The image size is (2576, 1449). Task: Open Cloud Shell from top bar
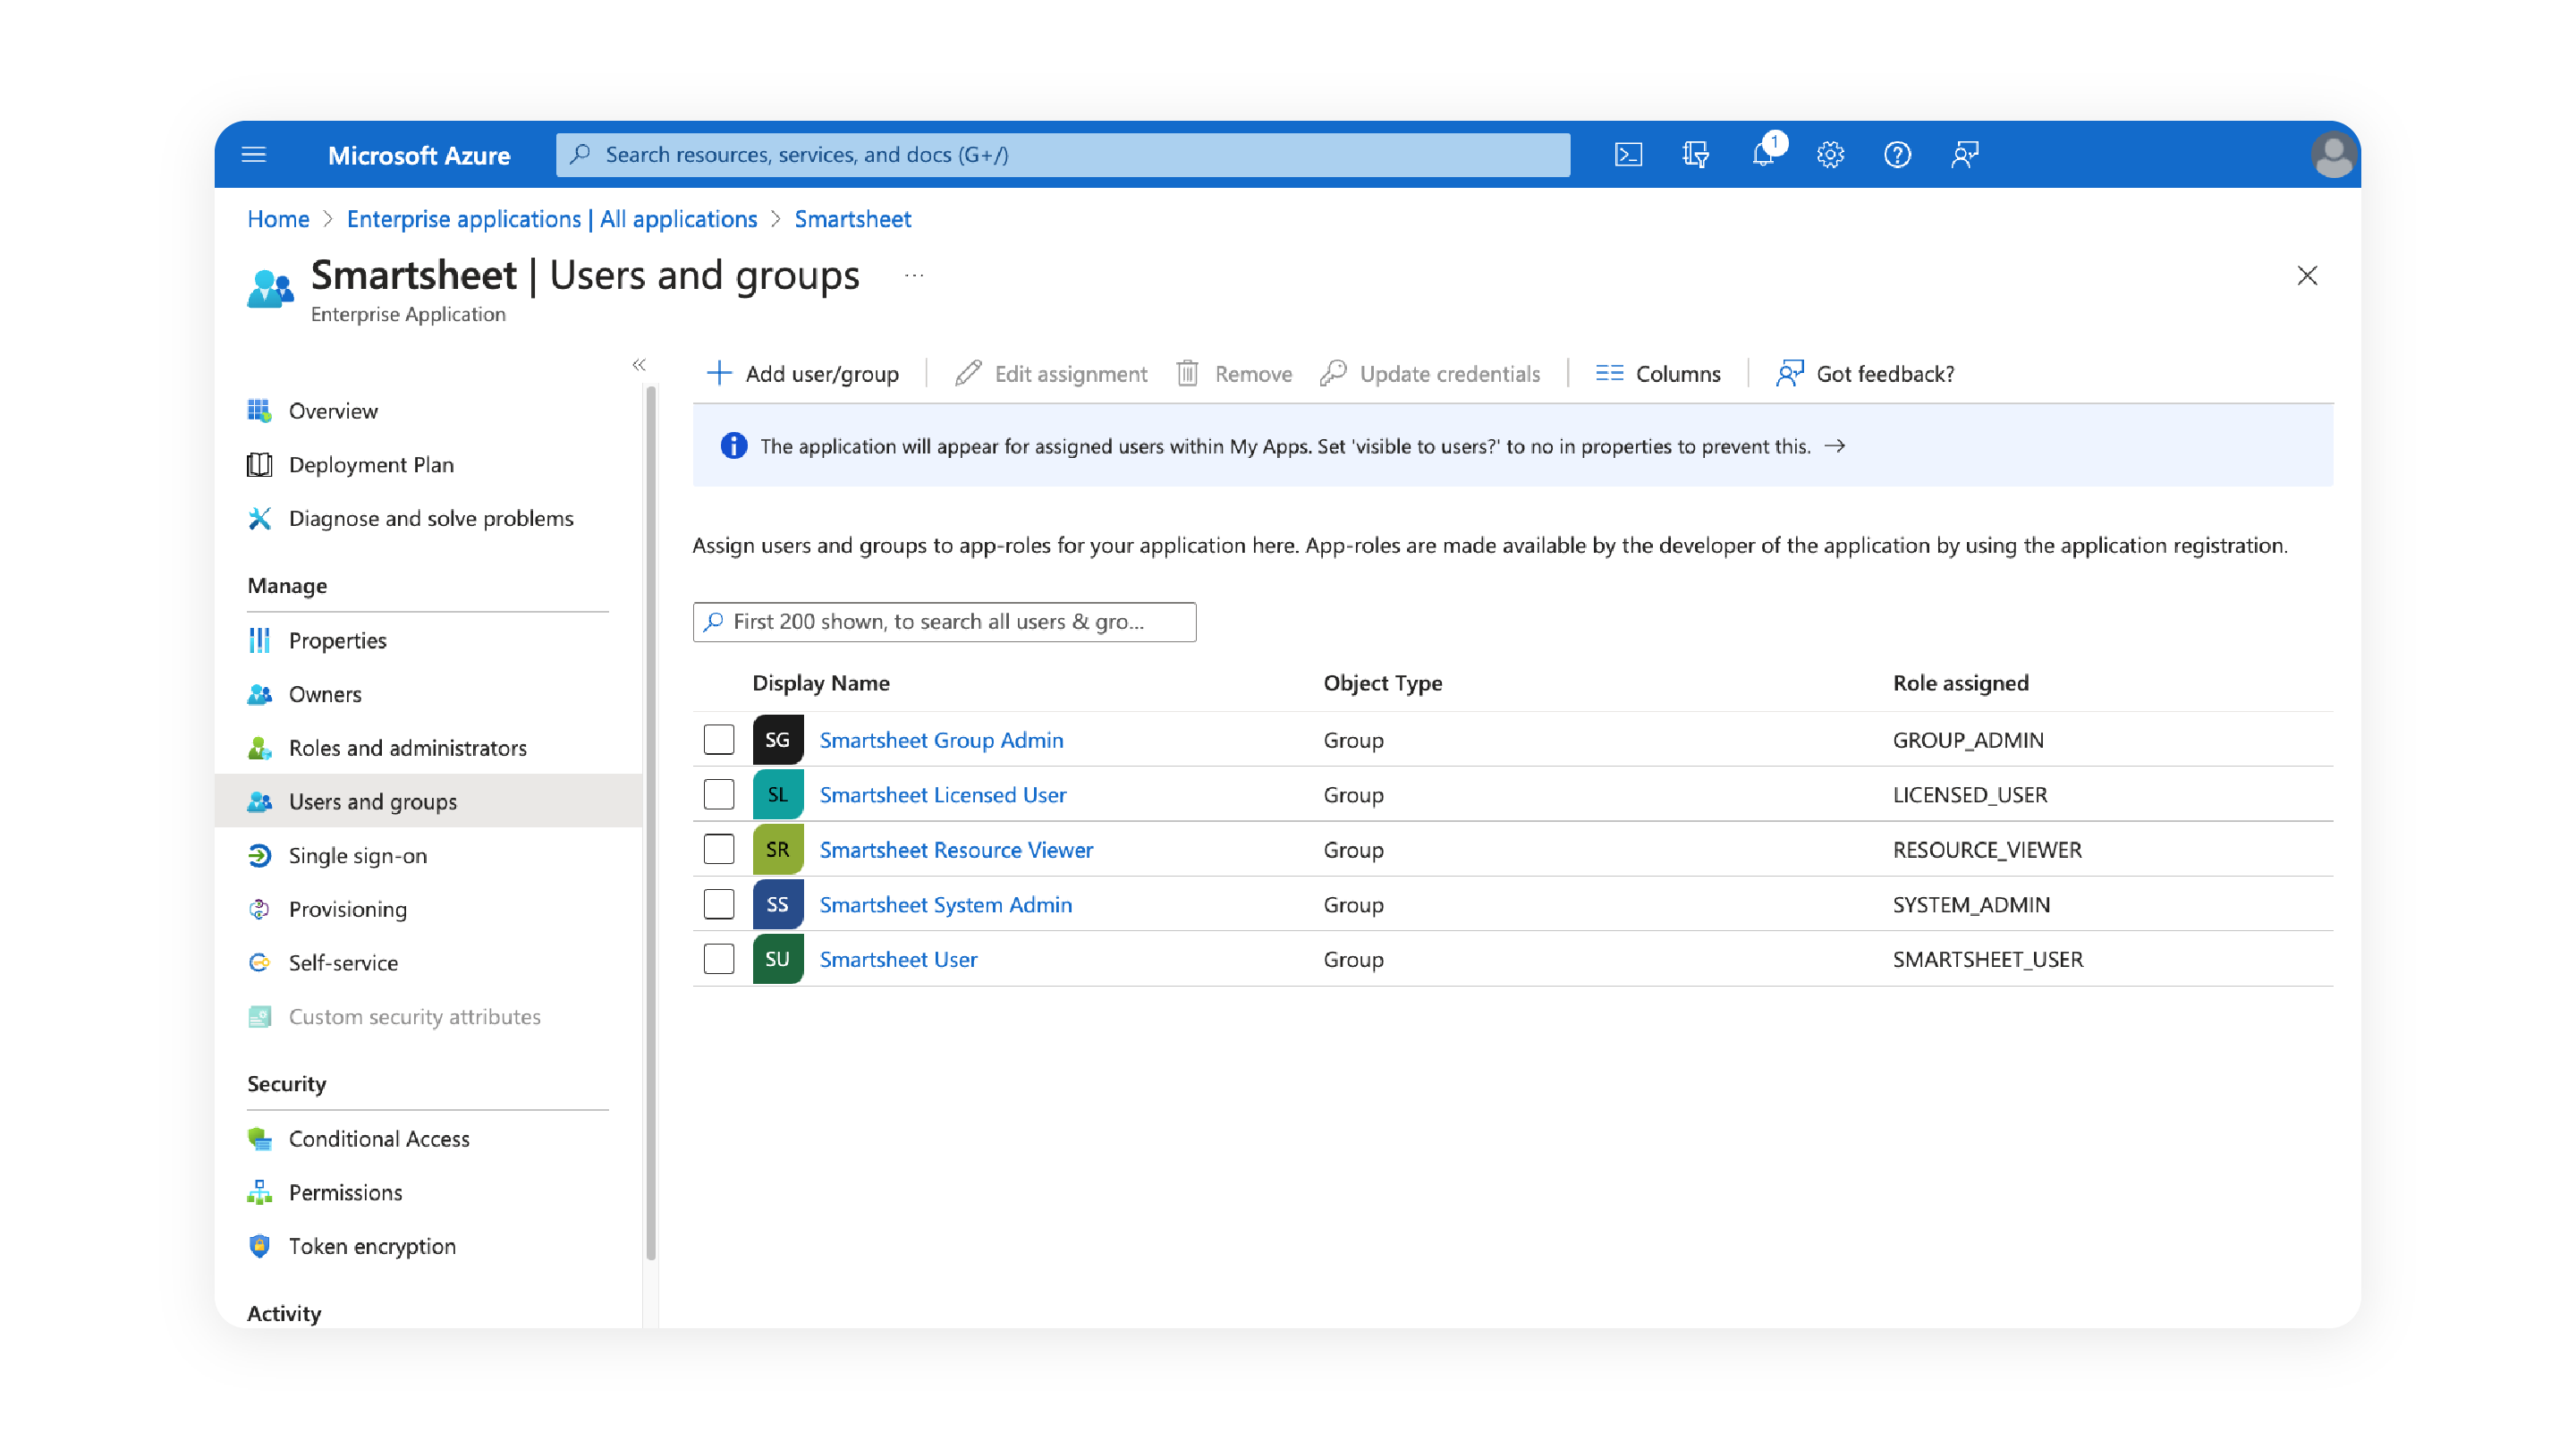coord(1627,155)
